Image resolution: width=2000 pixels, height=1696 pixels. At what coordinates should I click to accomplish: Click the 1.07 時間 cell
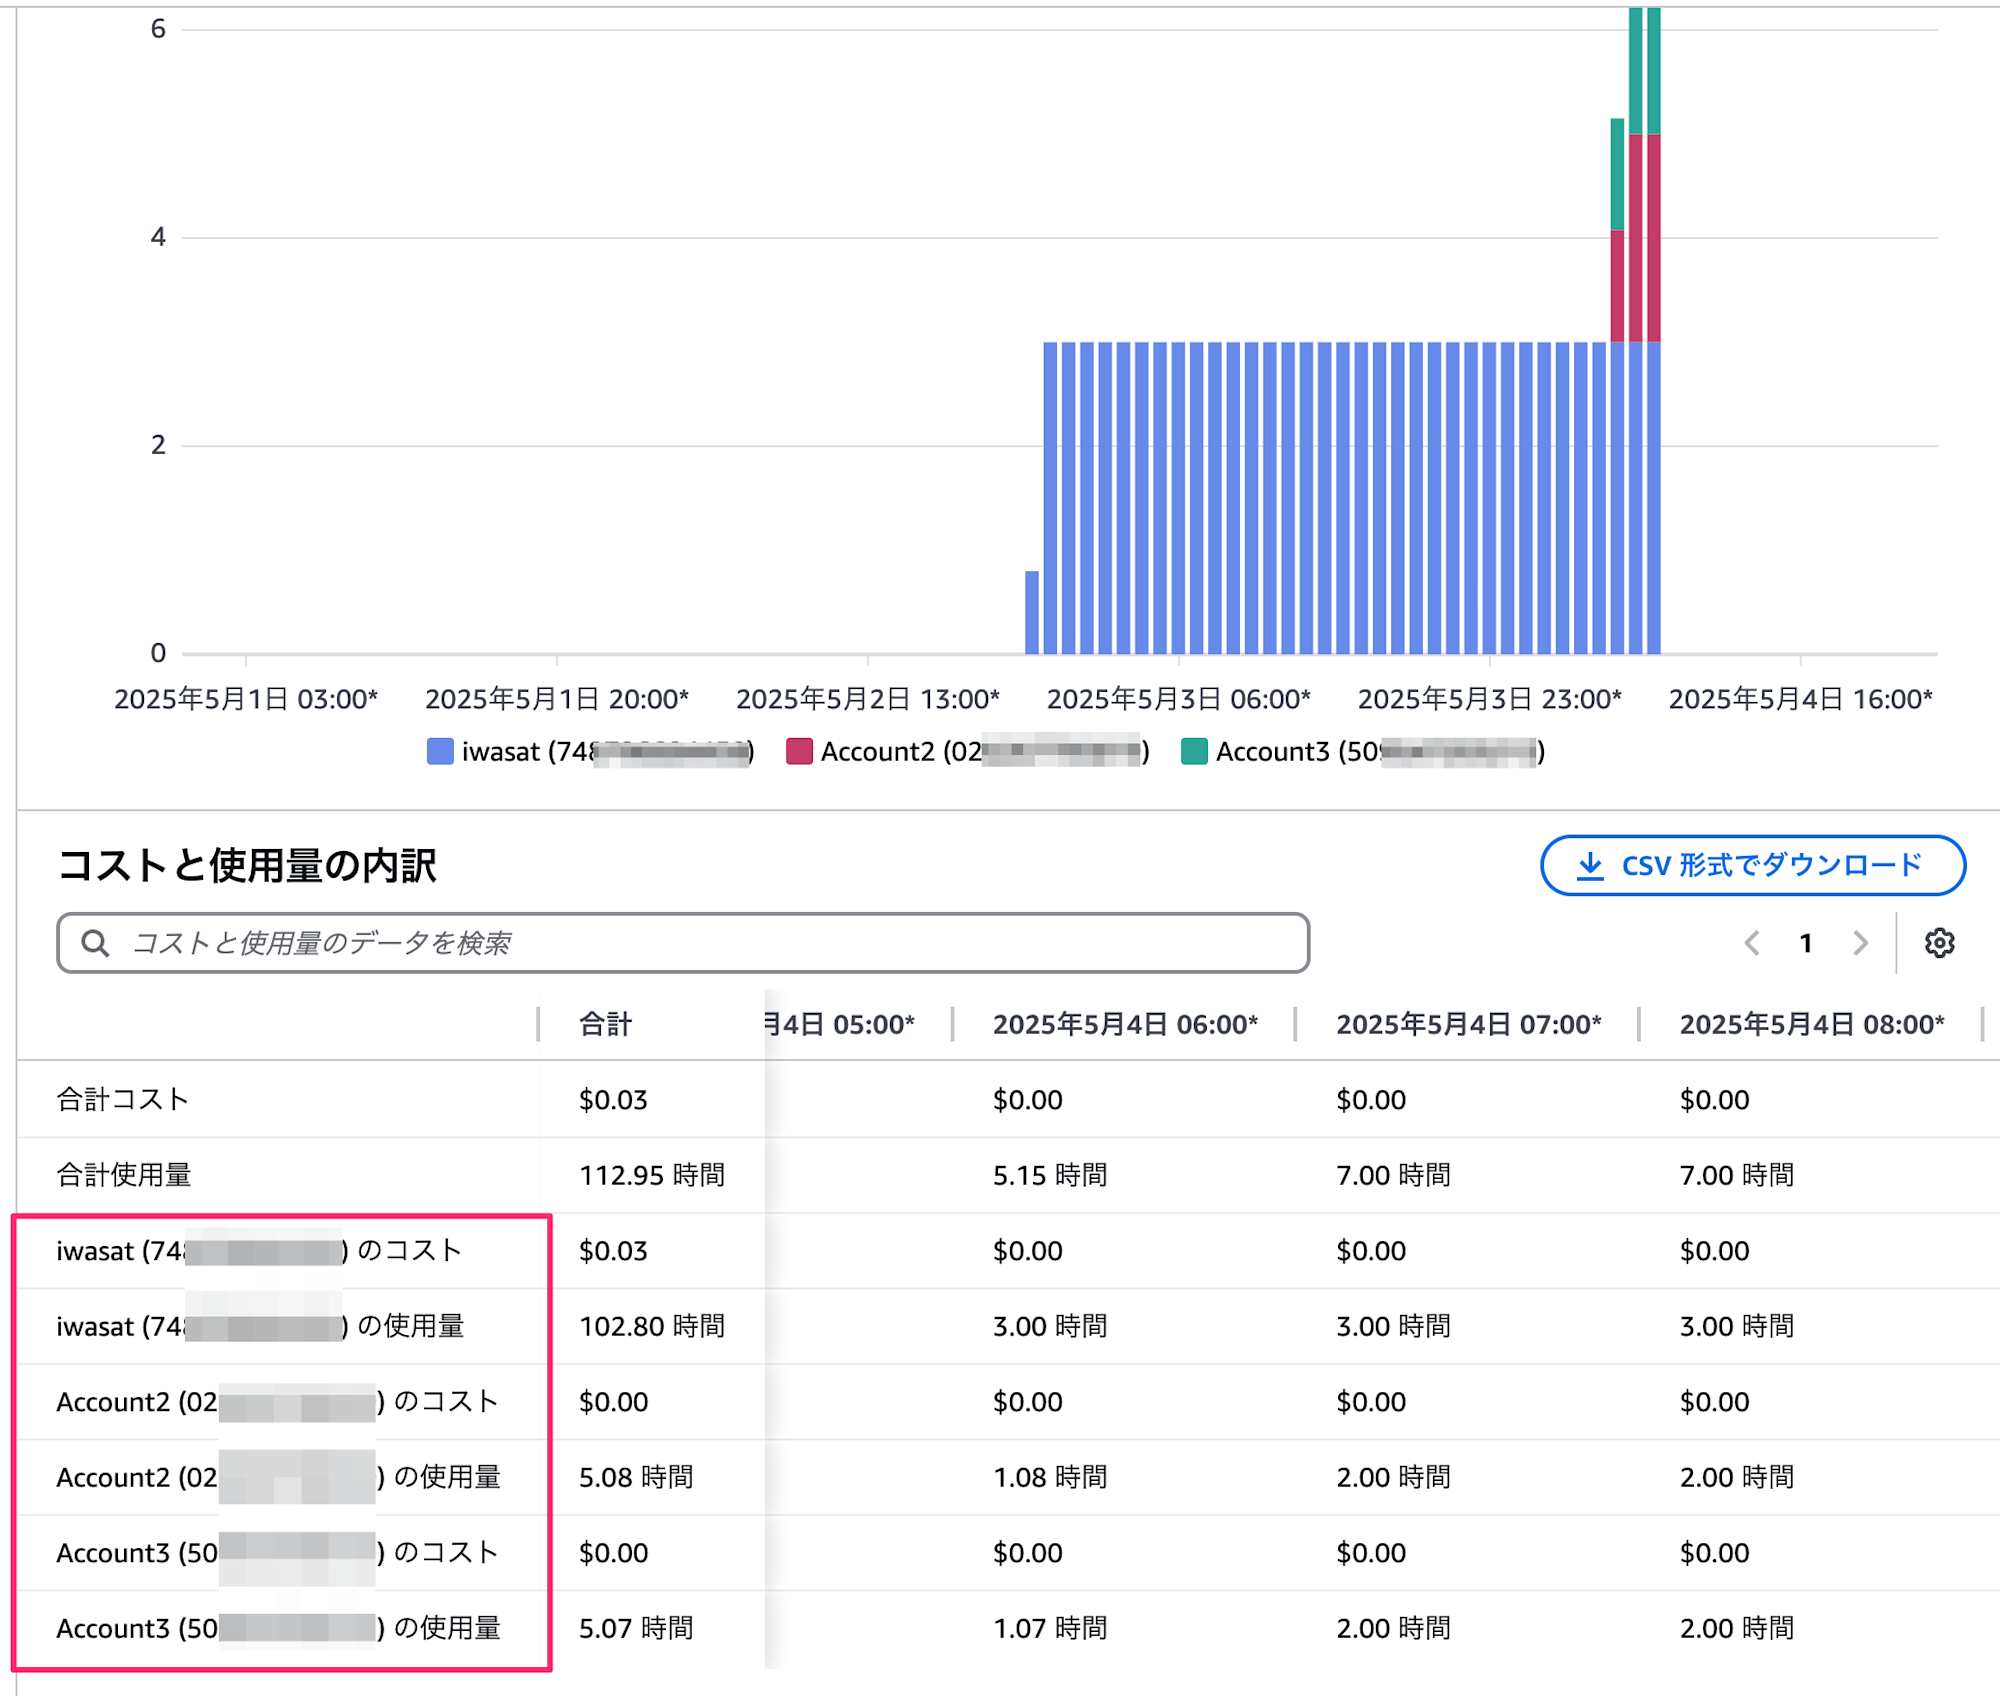click(x=1050, y=1628)
